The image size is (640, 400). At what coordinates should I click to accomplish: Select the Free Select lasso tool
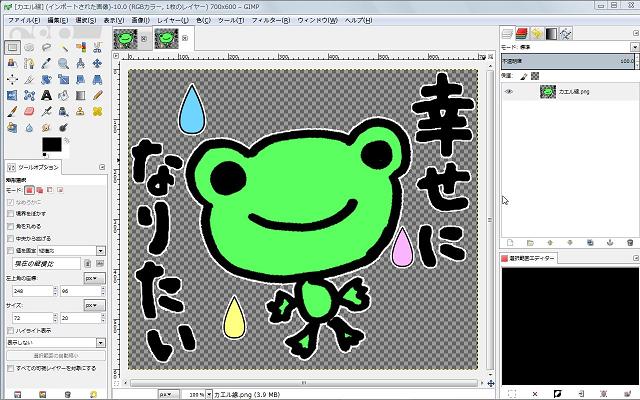click(x=46, y=47)
